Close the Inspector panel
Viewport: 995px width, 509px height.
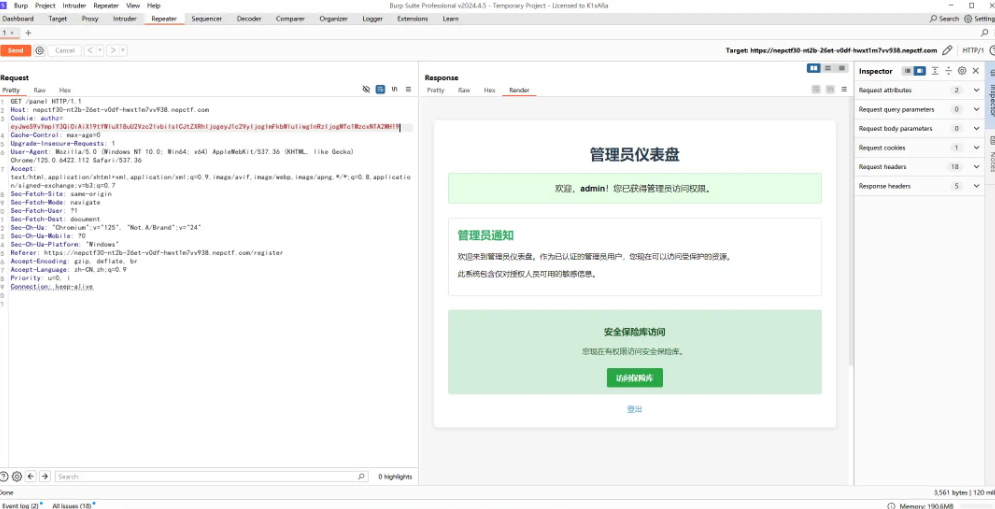pyautogui.click(x=976, y=71)
